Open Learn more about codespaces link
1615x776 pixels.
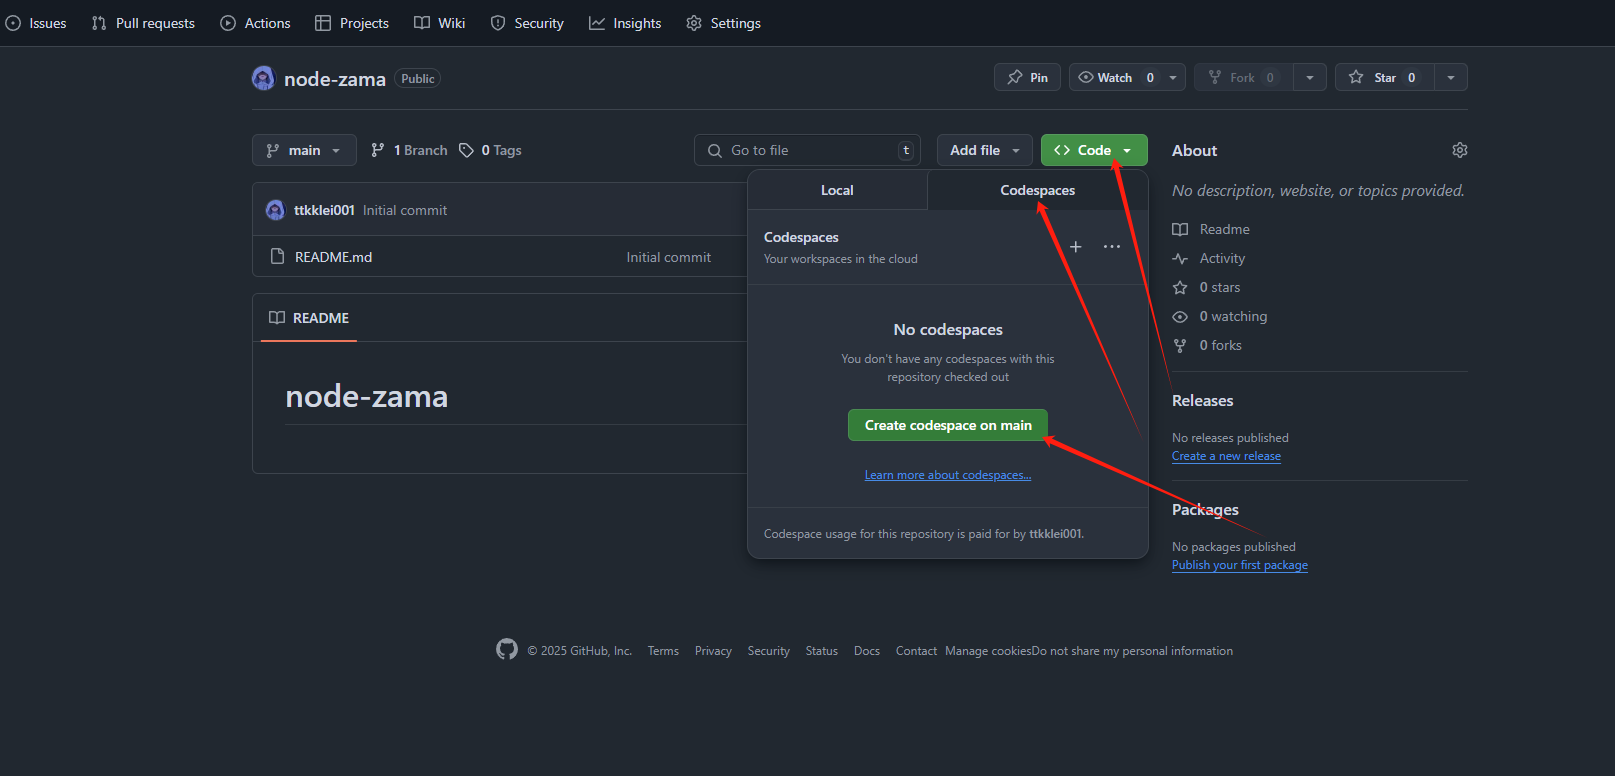point(947,475)
